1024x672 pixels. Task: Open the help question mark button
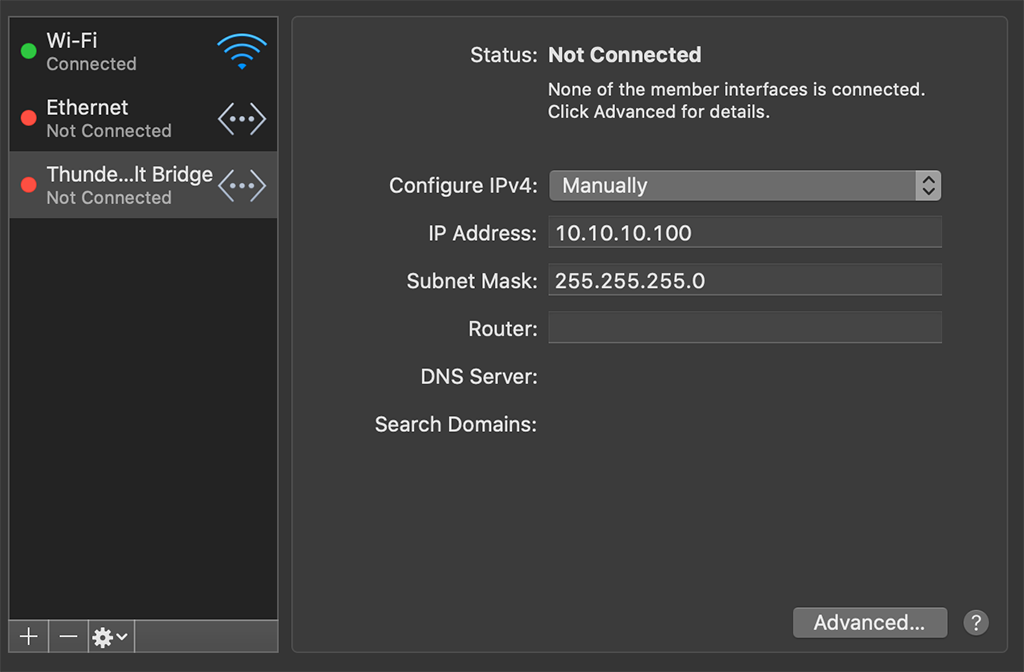coord(976,622)
